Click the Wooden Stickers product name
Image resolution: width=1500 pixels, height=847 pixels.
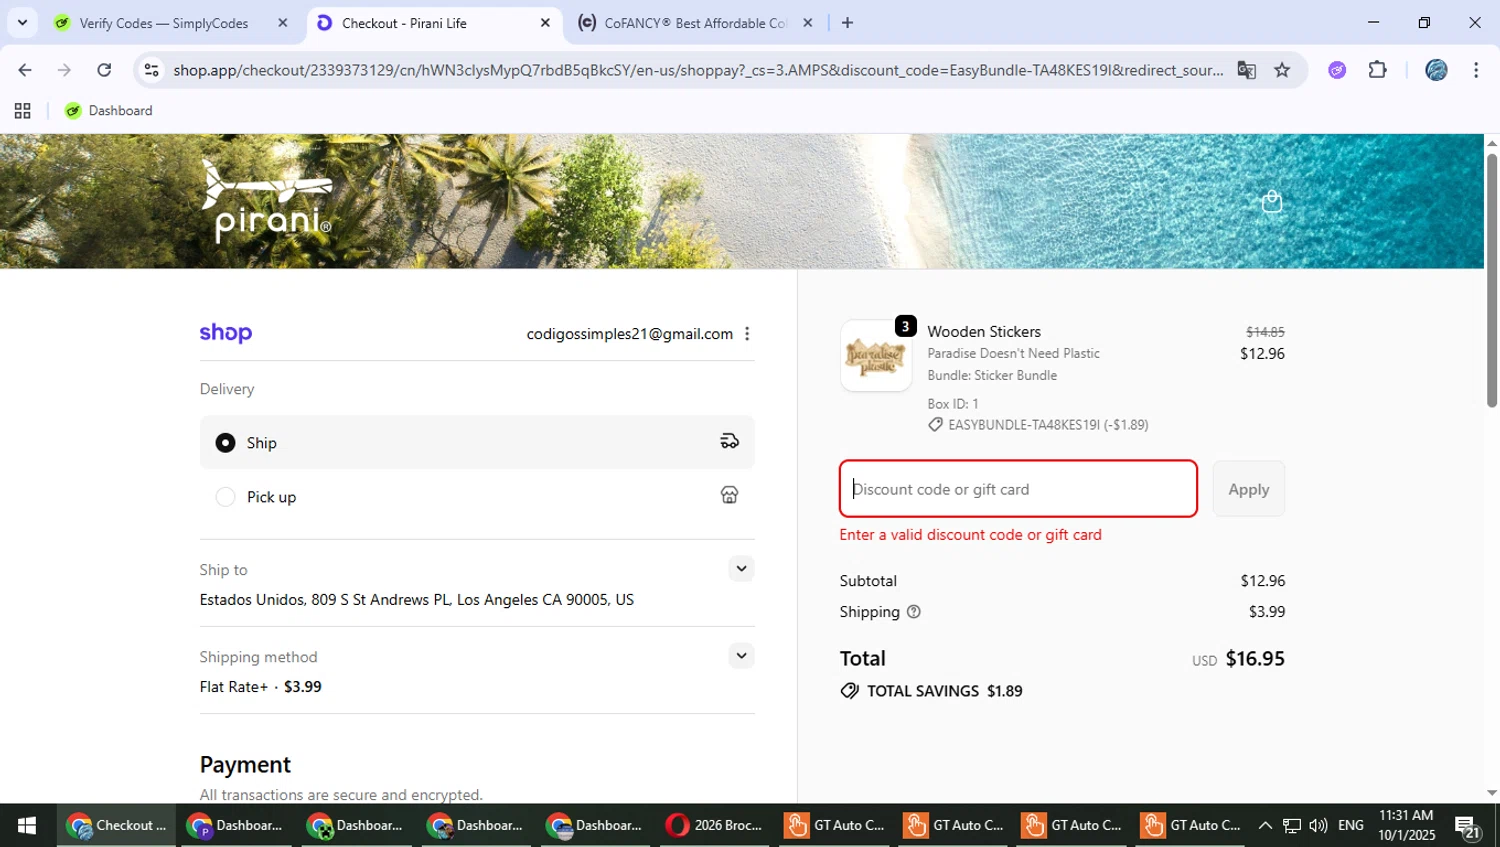pos(984,332)
